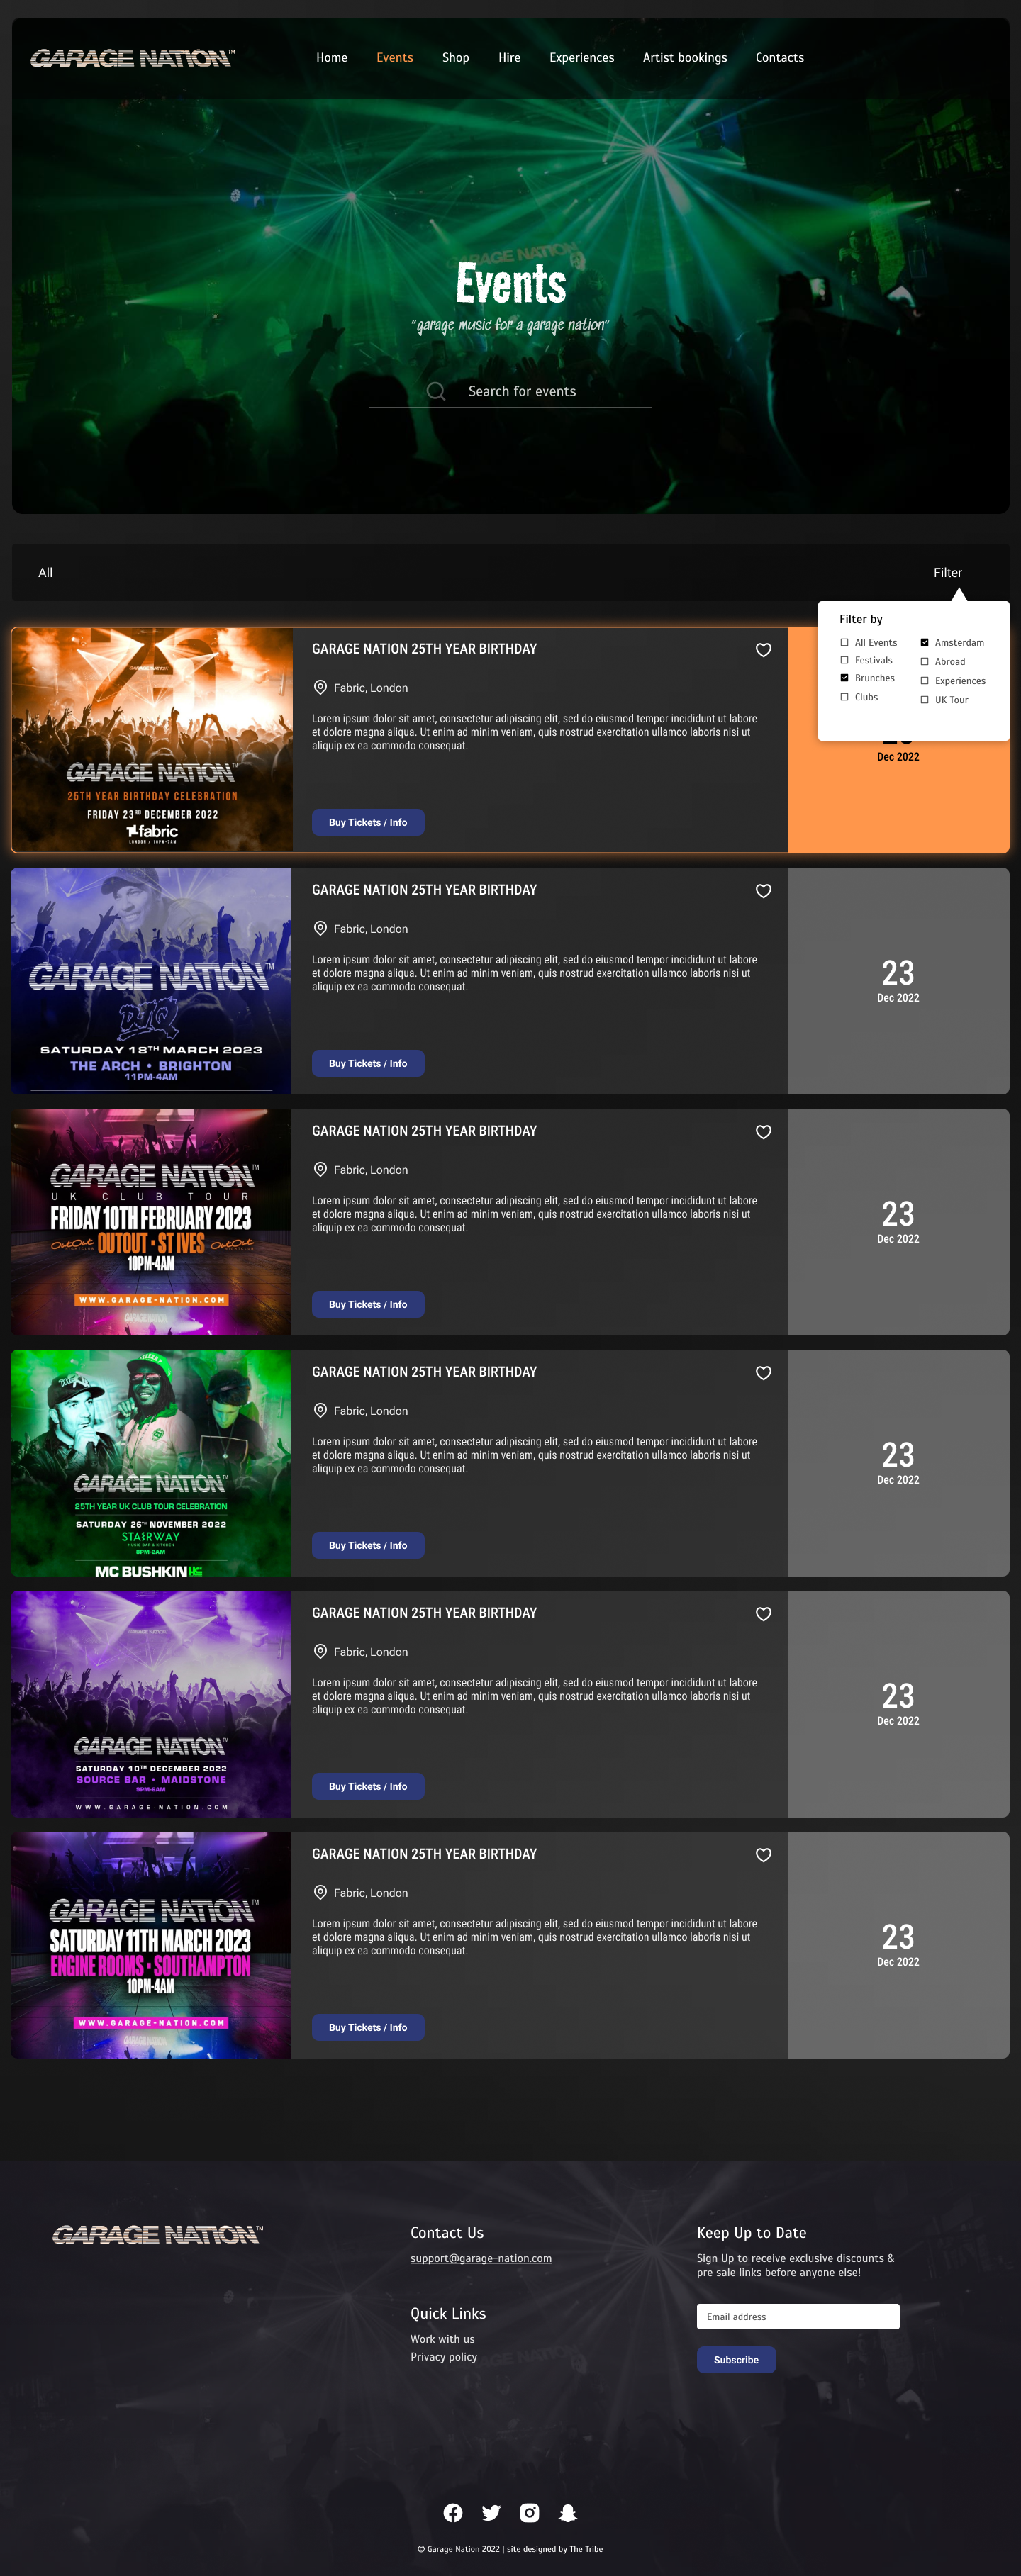
Task: Click the search magnifier icon
Action: [436, 391]
